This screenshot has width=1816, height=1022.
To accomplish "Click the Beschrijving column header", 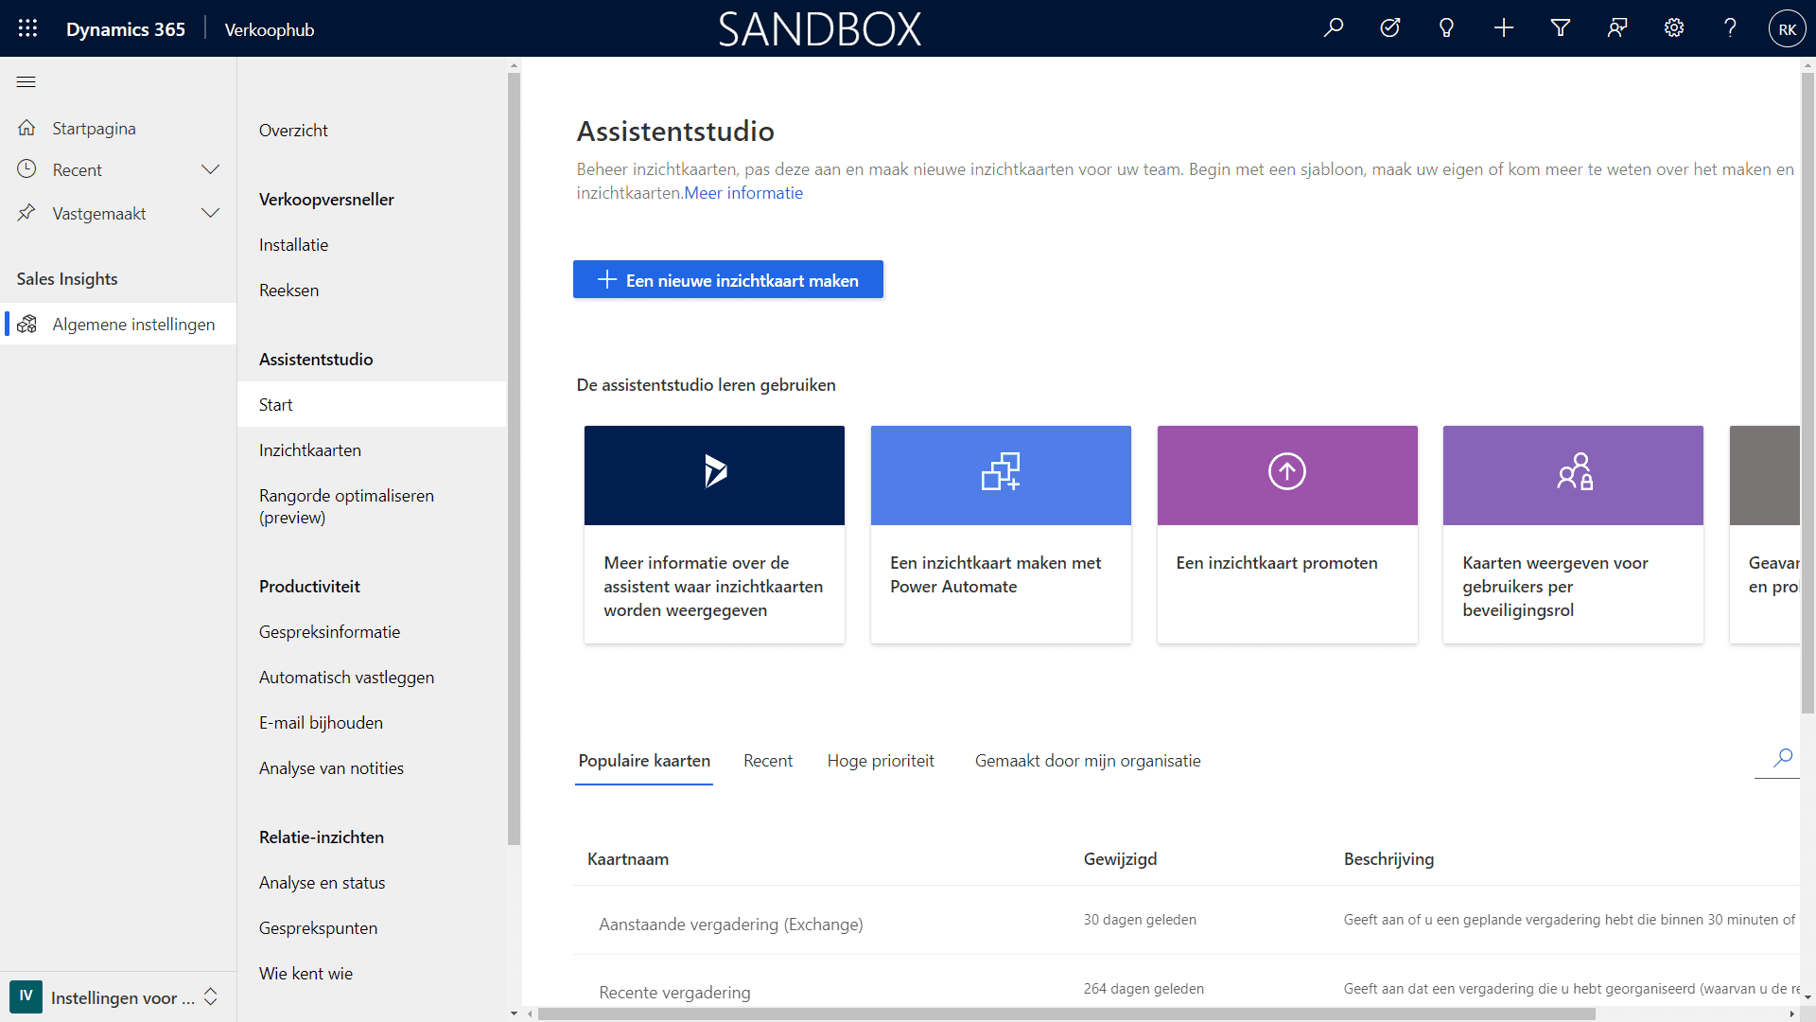I will tap(1388, 859).
